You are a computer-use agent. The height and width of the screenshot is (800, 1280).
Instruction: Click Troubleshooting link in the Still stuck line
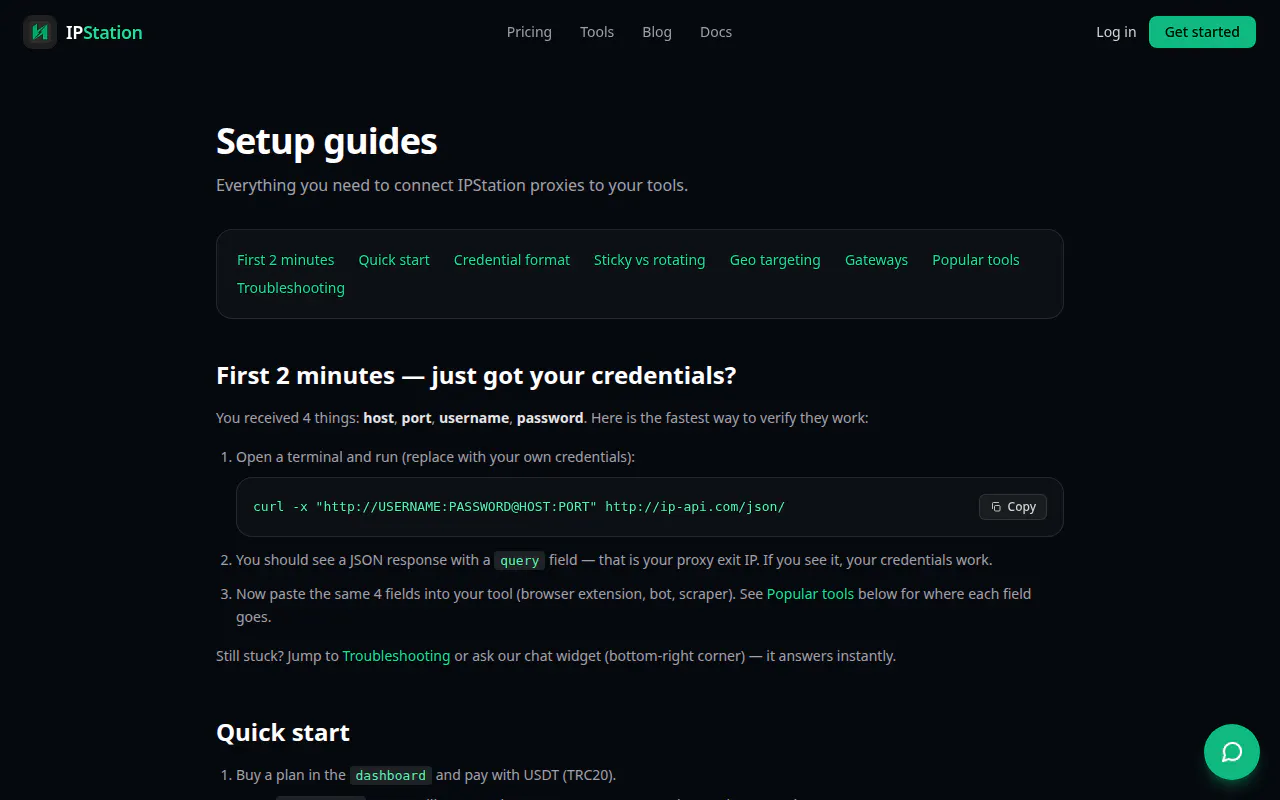pyautogui.click(x=396, y=656)
